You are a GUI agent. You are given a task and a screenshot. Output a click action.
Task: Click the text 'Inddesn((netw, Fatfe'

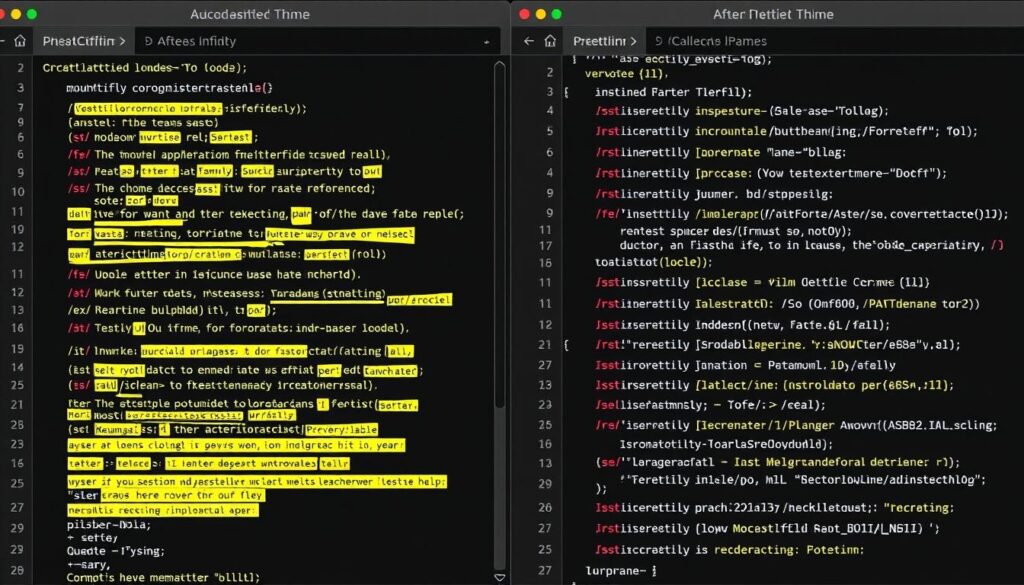(x=760, y=324)
